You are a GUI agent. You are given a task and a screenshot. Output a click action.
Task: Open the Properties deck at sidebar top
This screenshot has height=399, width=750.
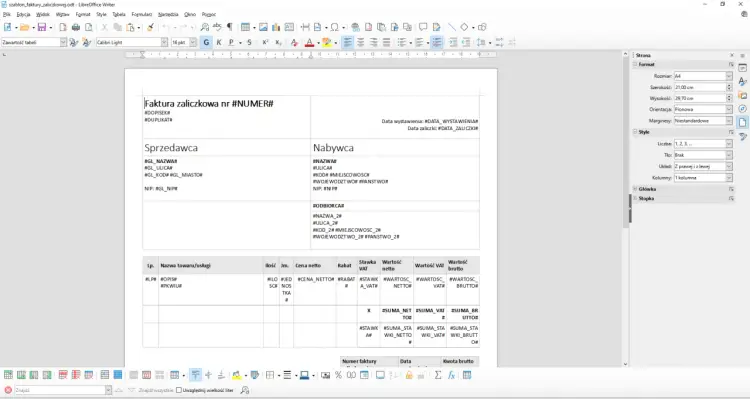tap(742, 68)
